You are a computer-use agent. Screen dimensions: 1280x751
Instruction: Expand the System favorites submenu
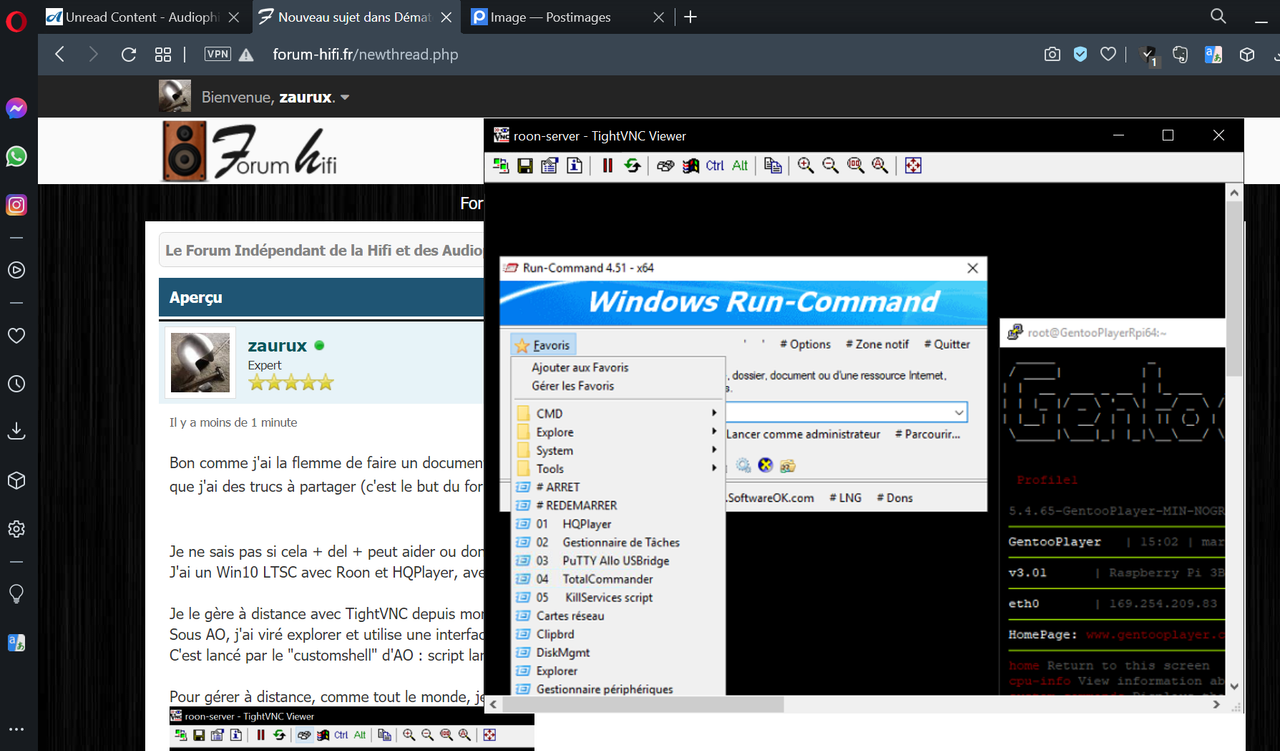click(x=617, y=450)
